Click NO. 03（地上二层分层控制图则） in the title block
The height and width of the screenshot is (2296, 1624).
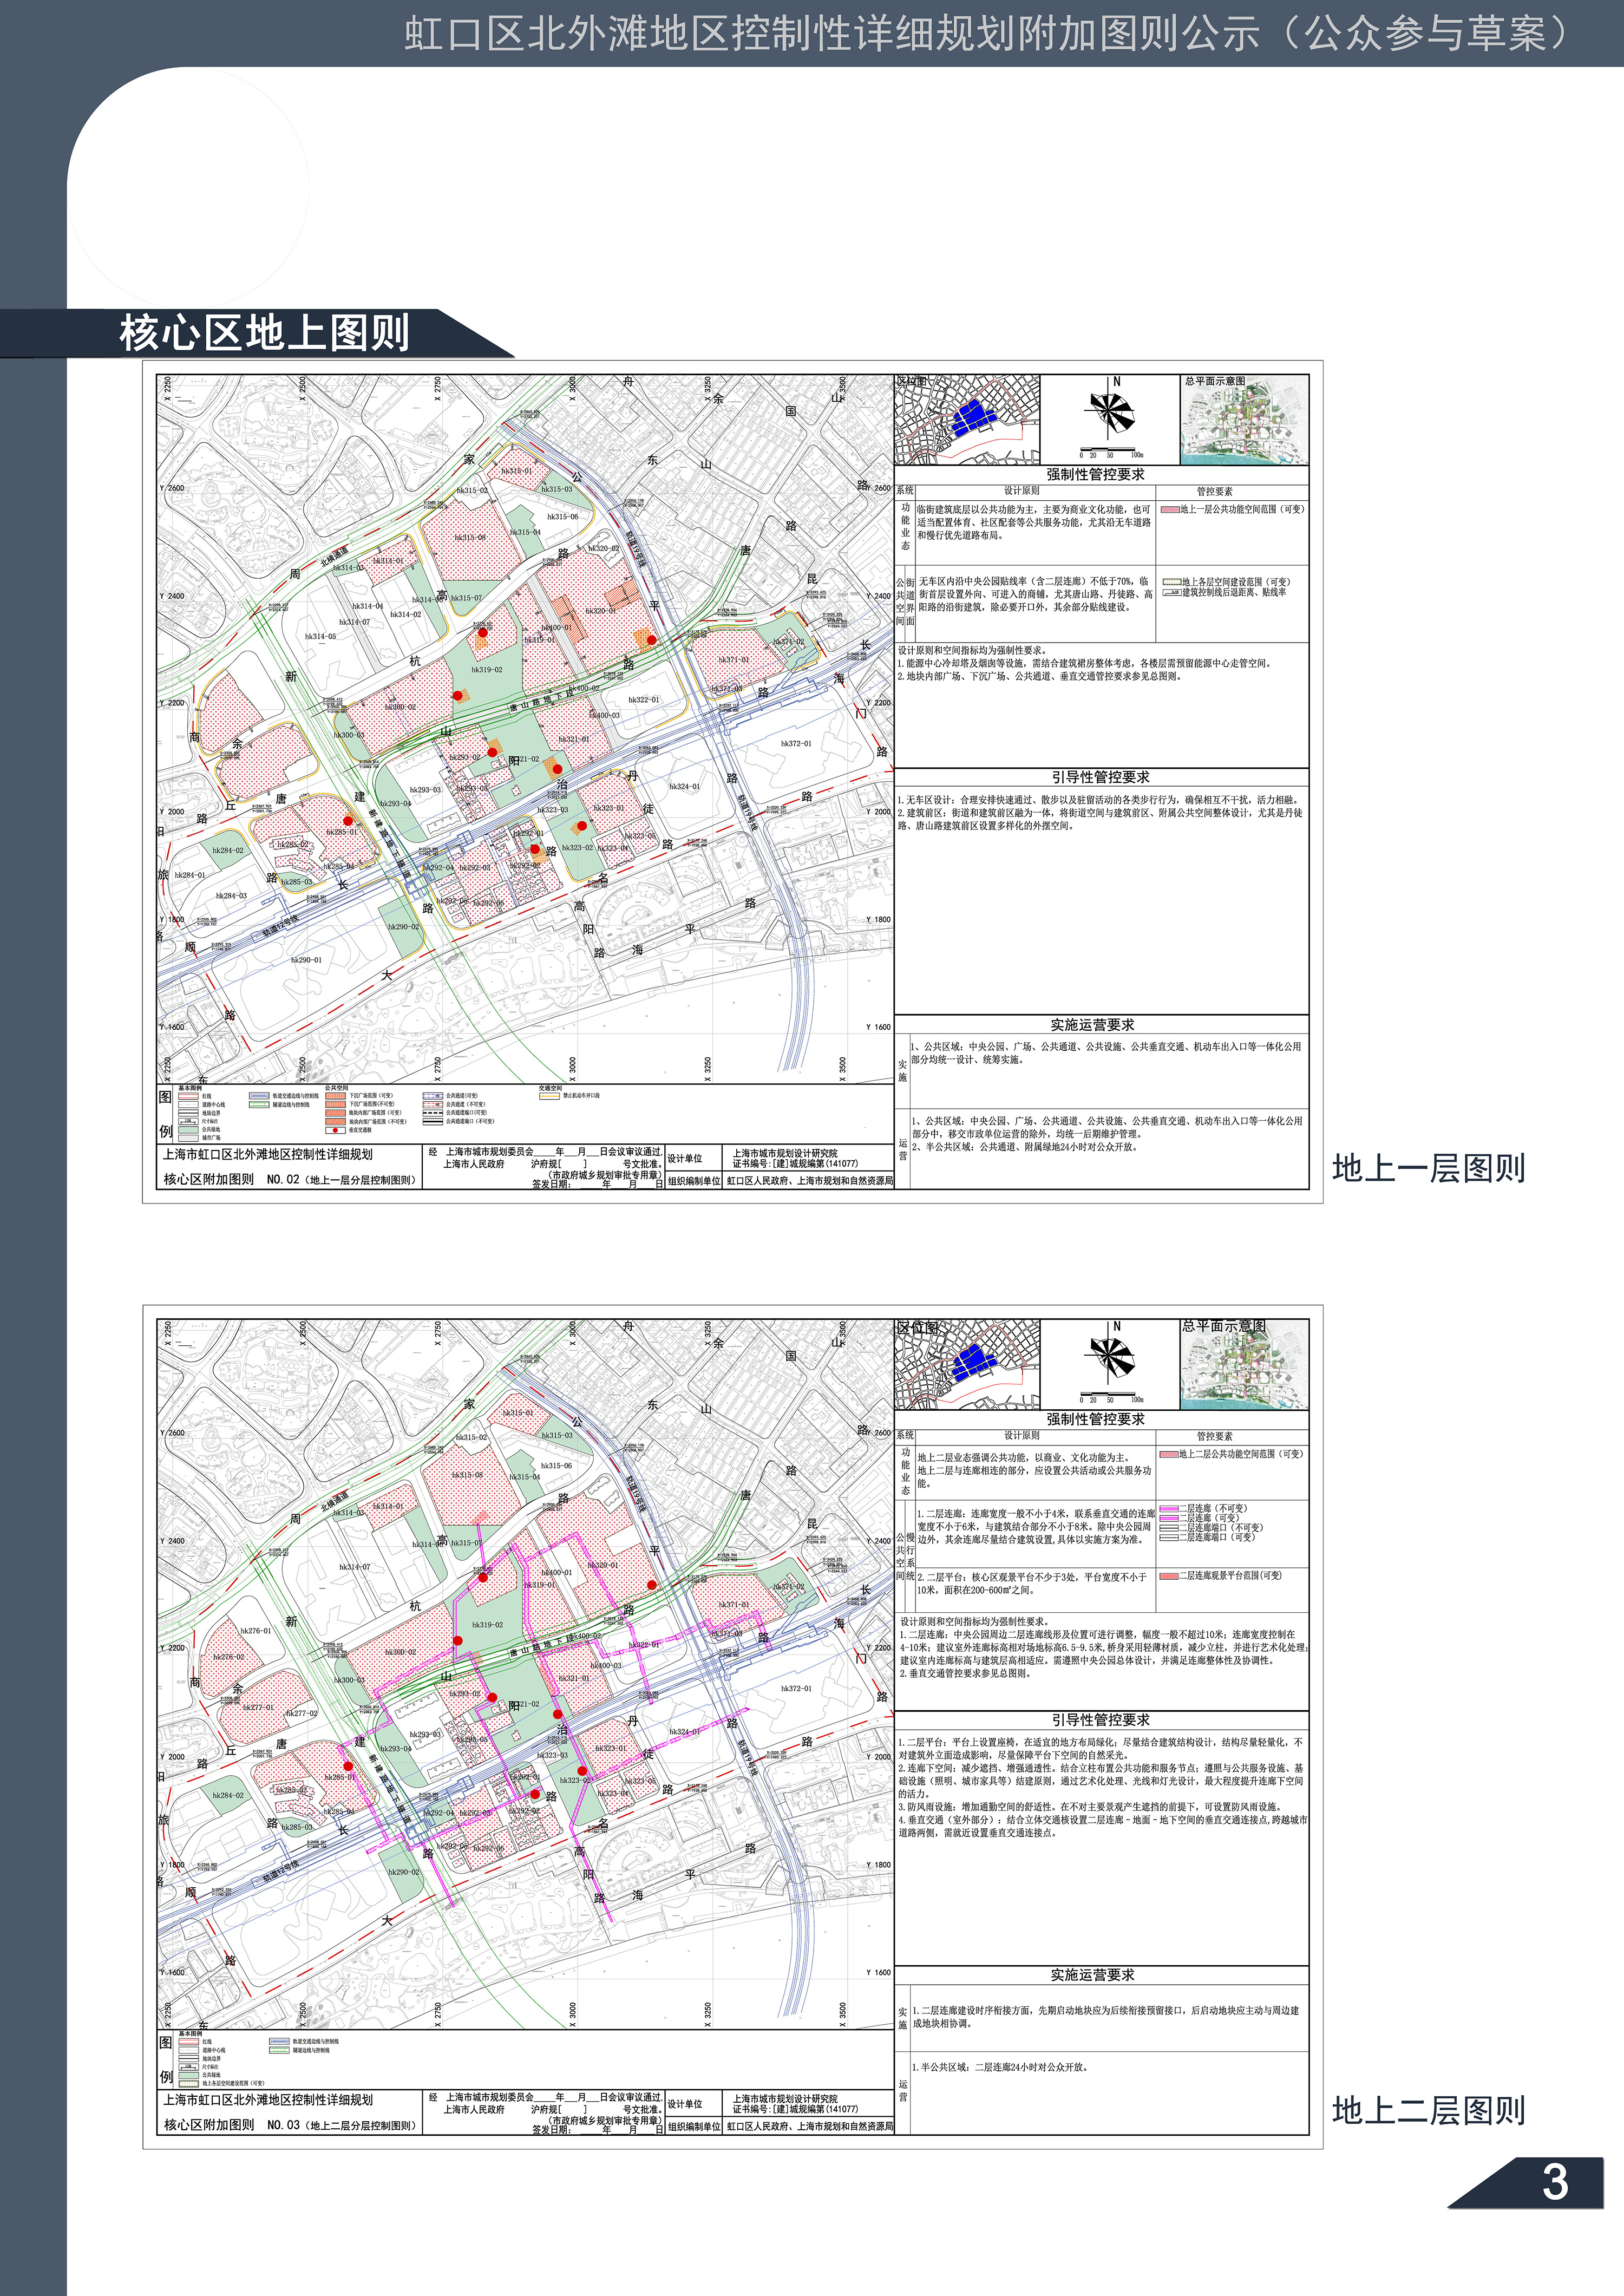point(341,2125)
